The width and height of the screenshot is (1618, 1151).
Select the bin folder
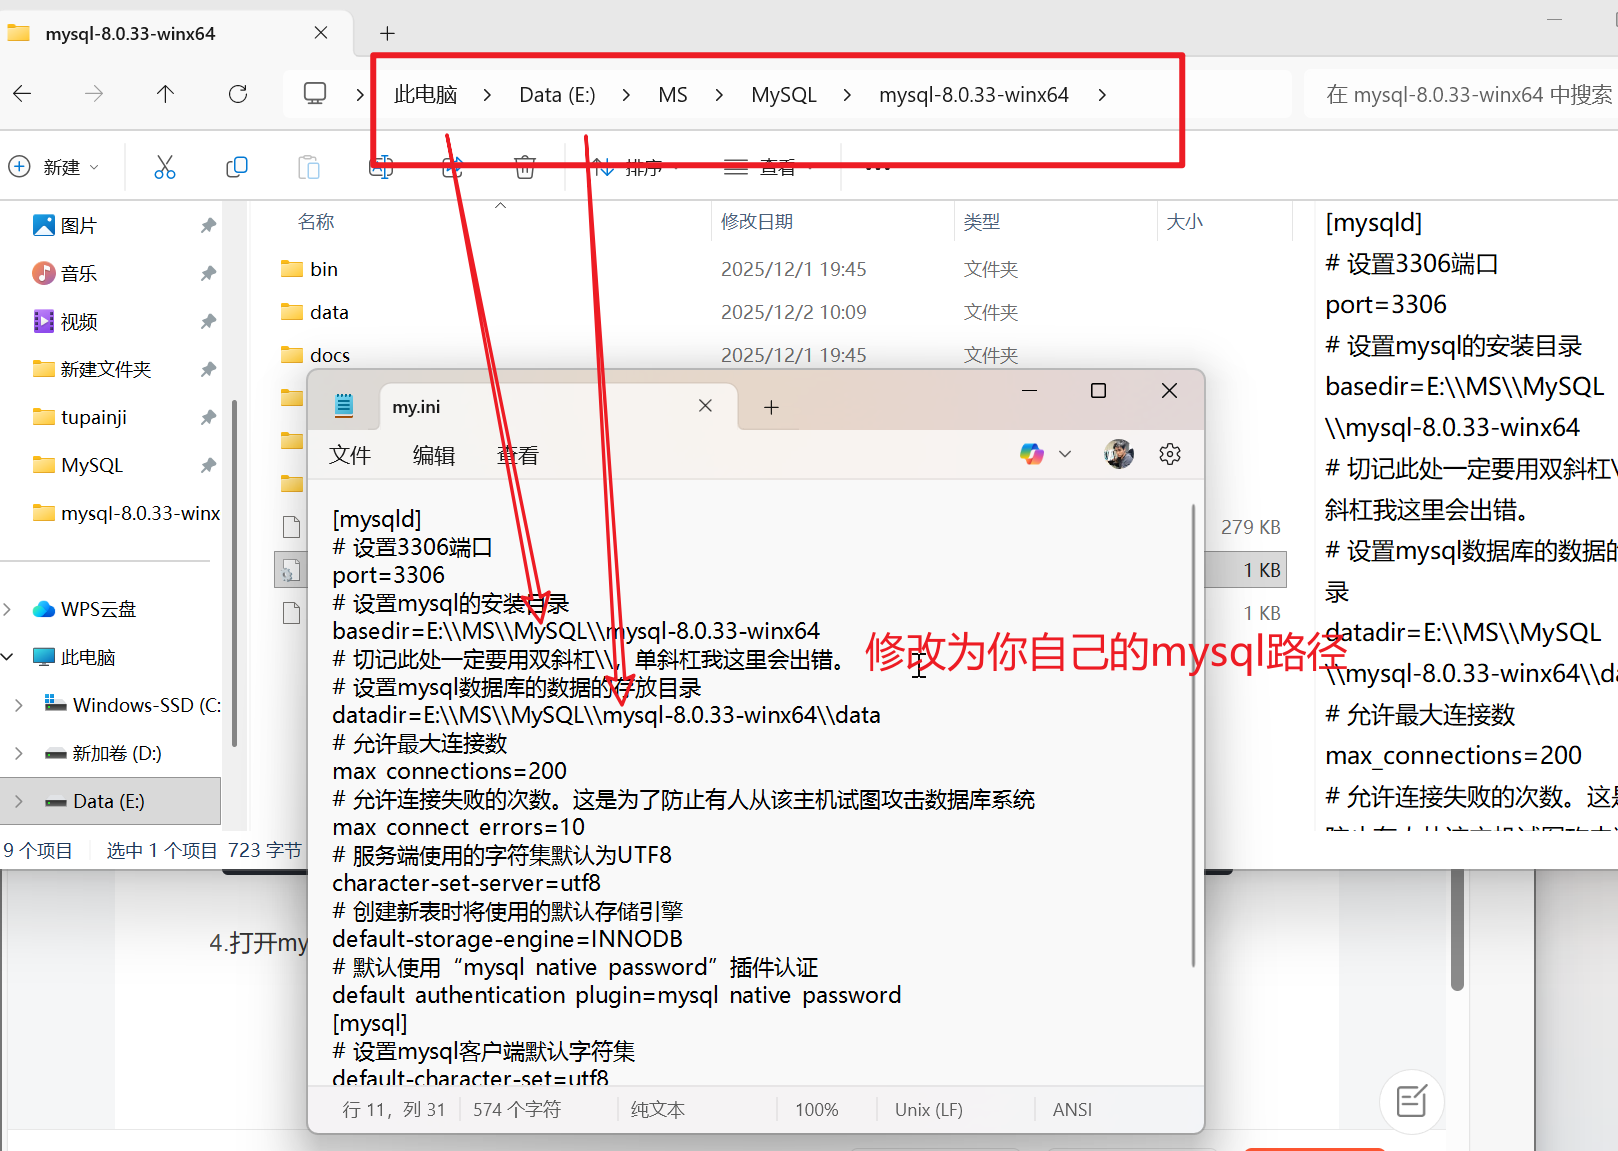[x=323, y=270]
